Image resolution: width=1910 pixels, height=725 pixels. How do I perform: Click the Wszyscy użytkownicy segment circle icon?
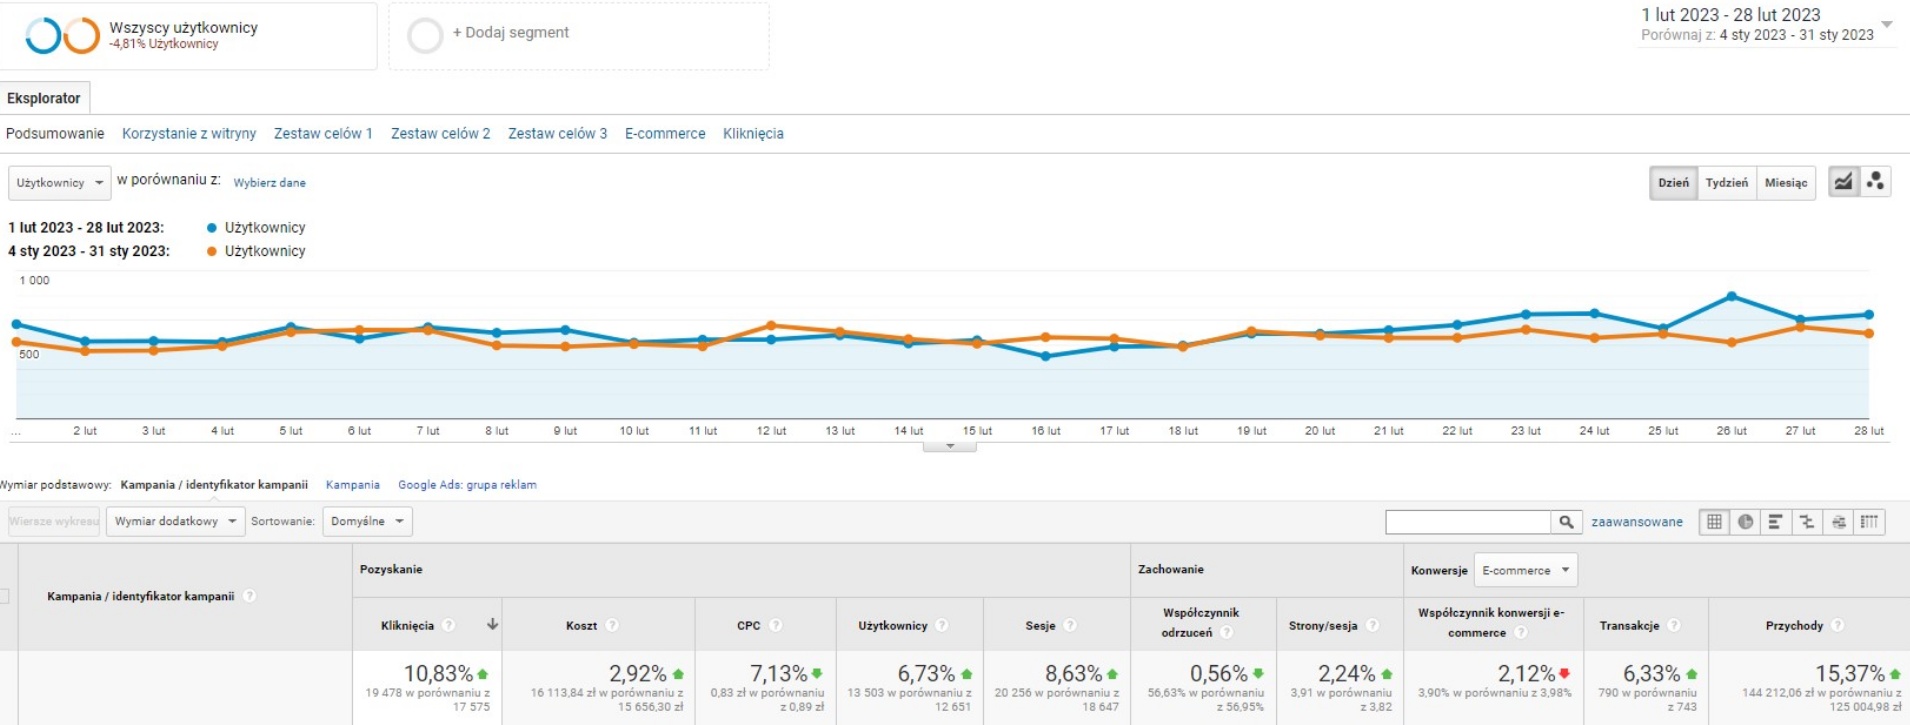62,35
